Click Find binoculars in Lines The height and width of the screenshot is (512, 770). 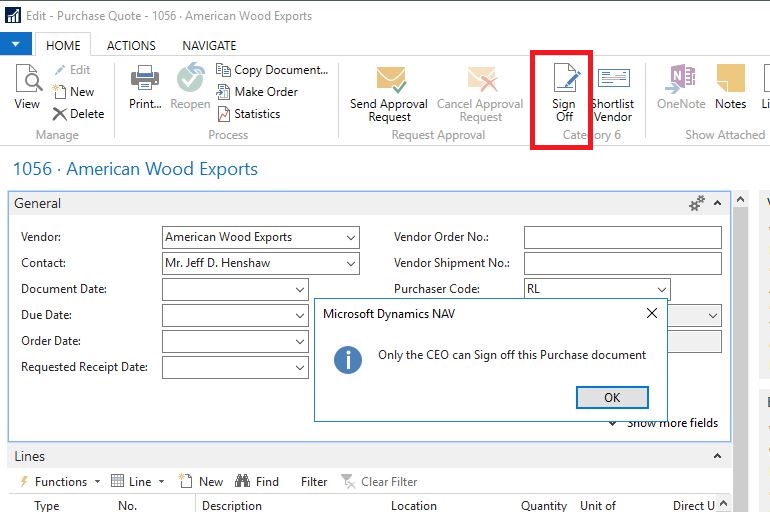point(257,482)
